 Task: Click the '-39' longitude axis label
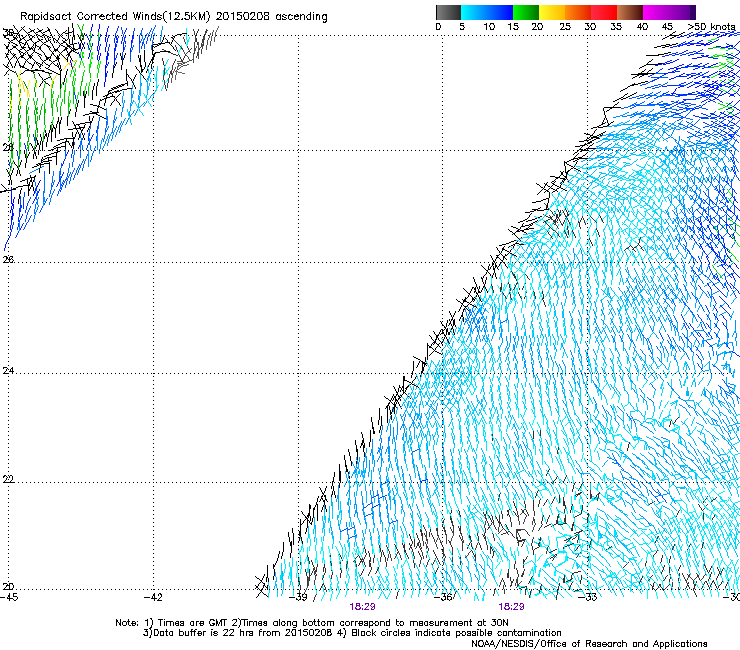[298, 597]
